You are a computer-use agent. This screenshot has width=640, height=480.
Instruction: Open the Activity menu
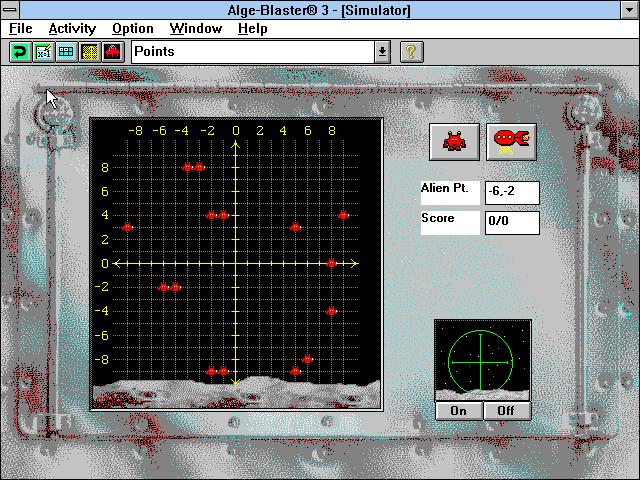(x=72, y=29)
